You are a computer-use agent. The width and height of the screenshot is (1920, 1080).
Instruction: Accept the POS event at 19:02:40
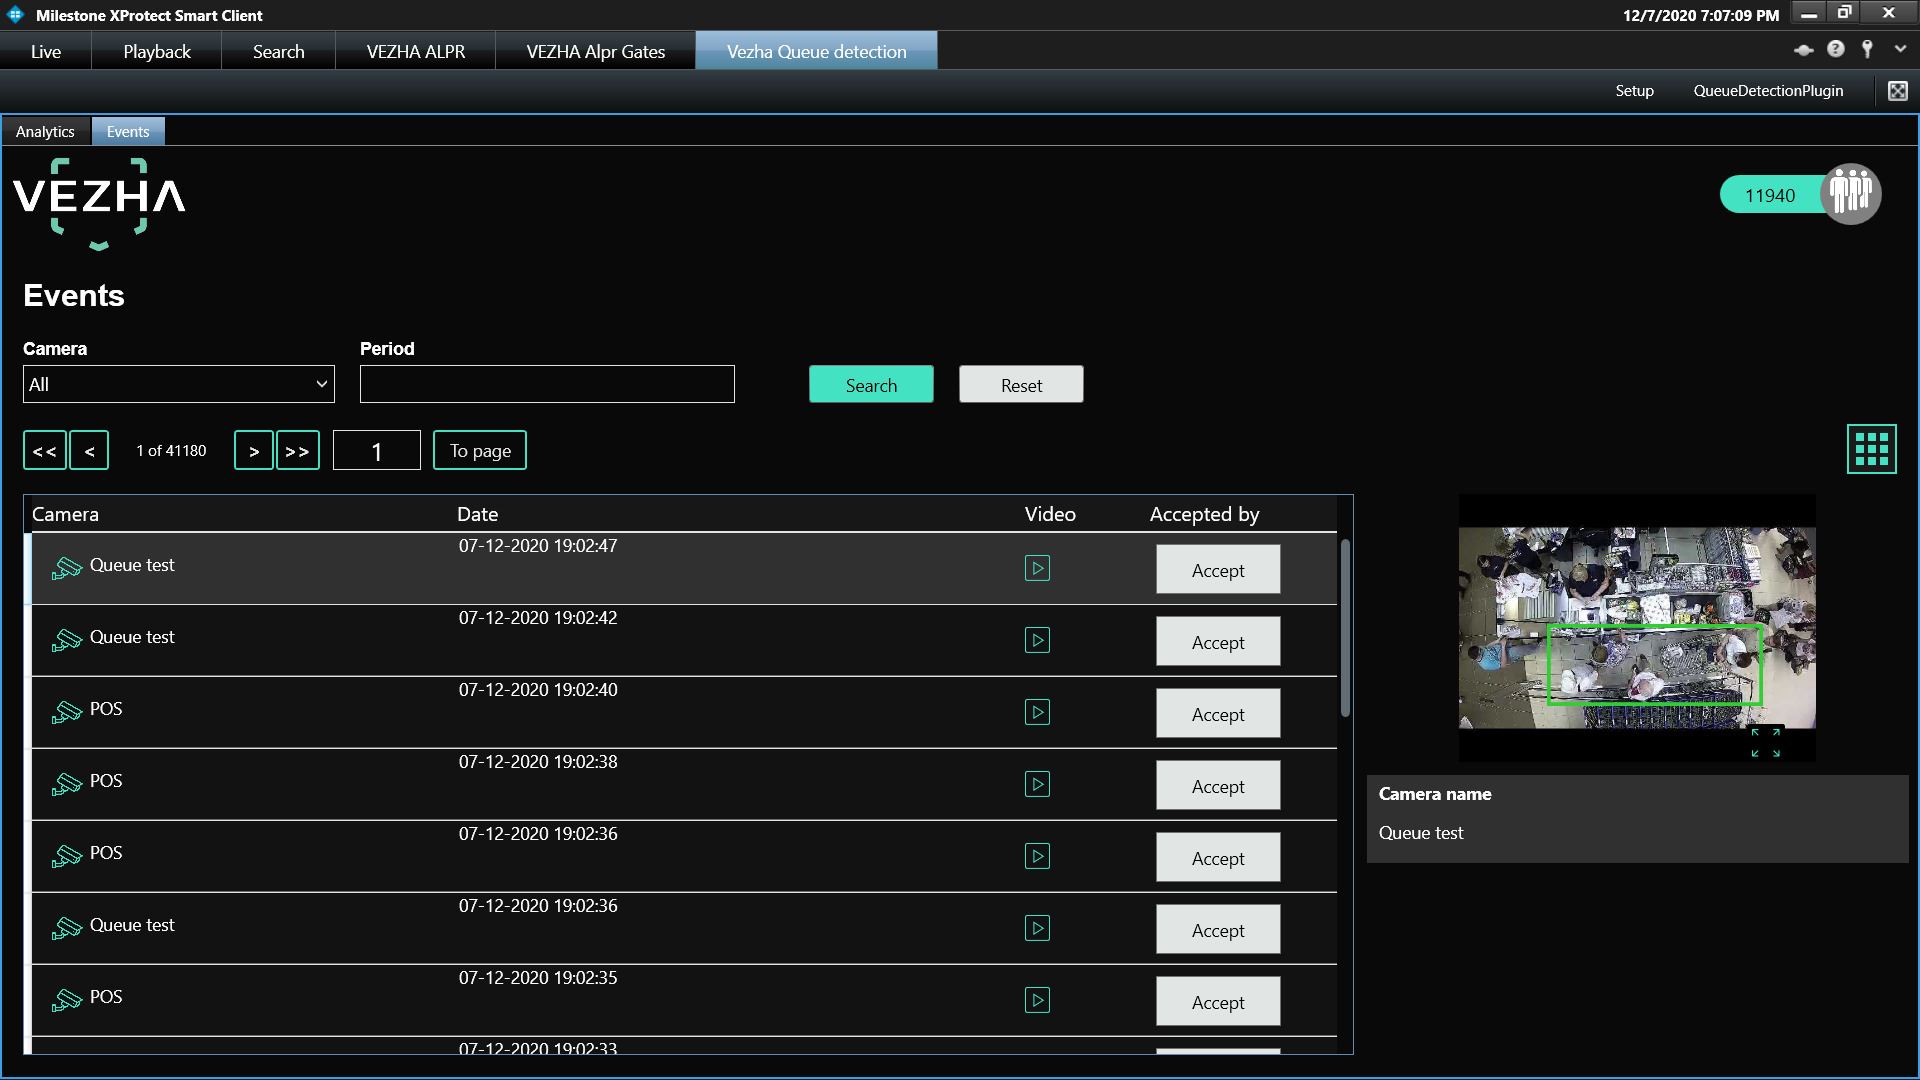(1218, 713)
